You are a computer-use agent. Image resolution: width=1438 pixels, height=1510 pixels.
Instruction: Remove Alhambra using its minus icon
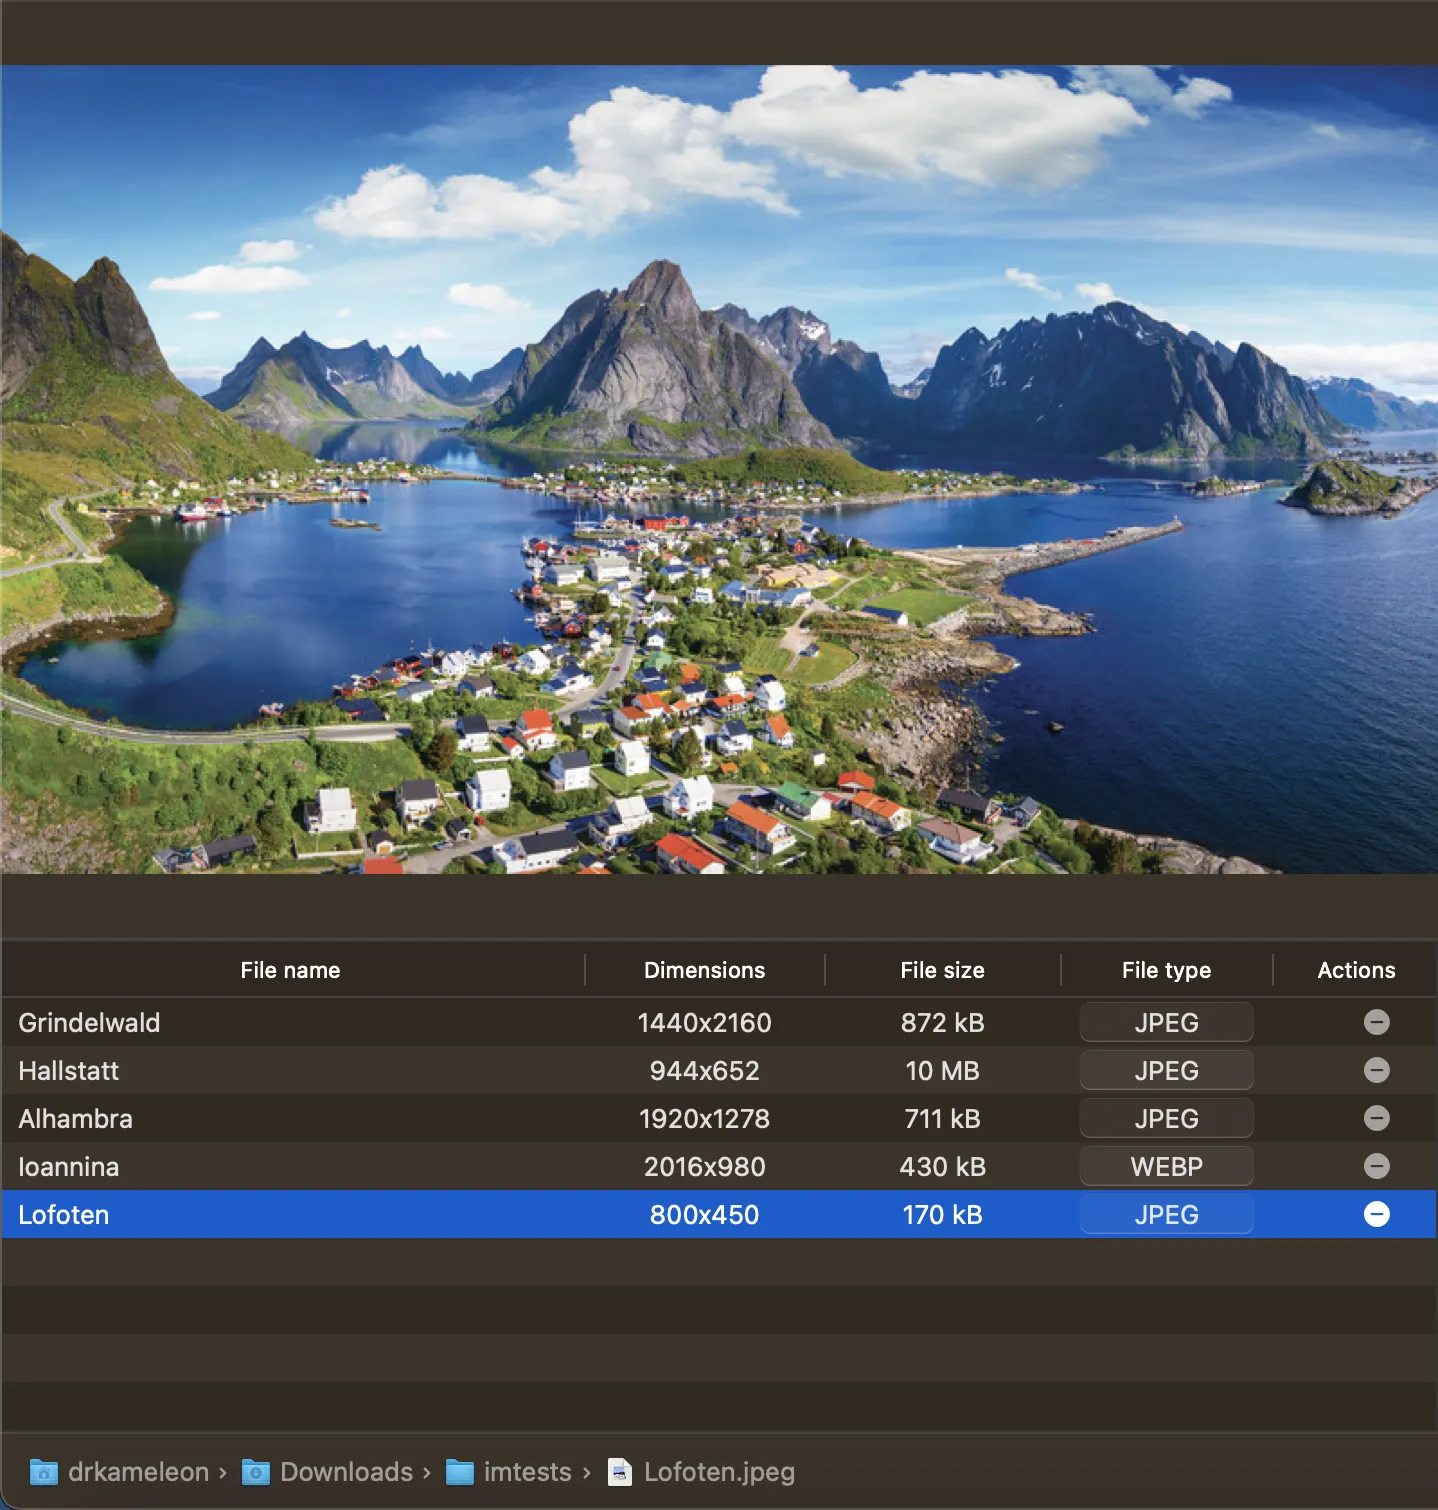1376,1118
